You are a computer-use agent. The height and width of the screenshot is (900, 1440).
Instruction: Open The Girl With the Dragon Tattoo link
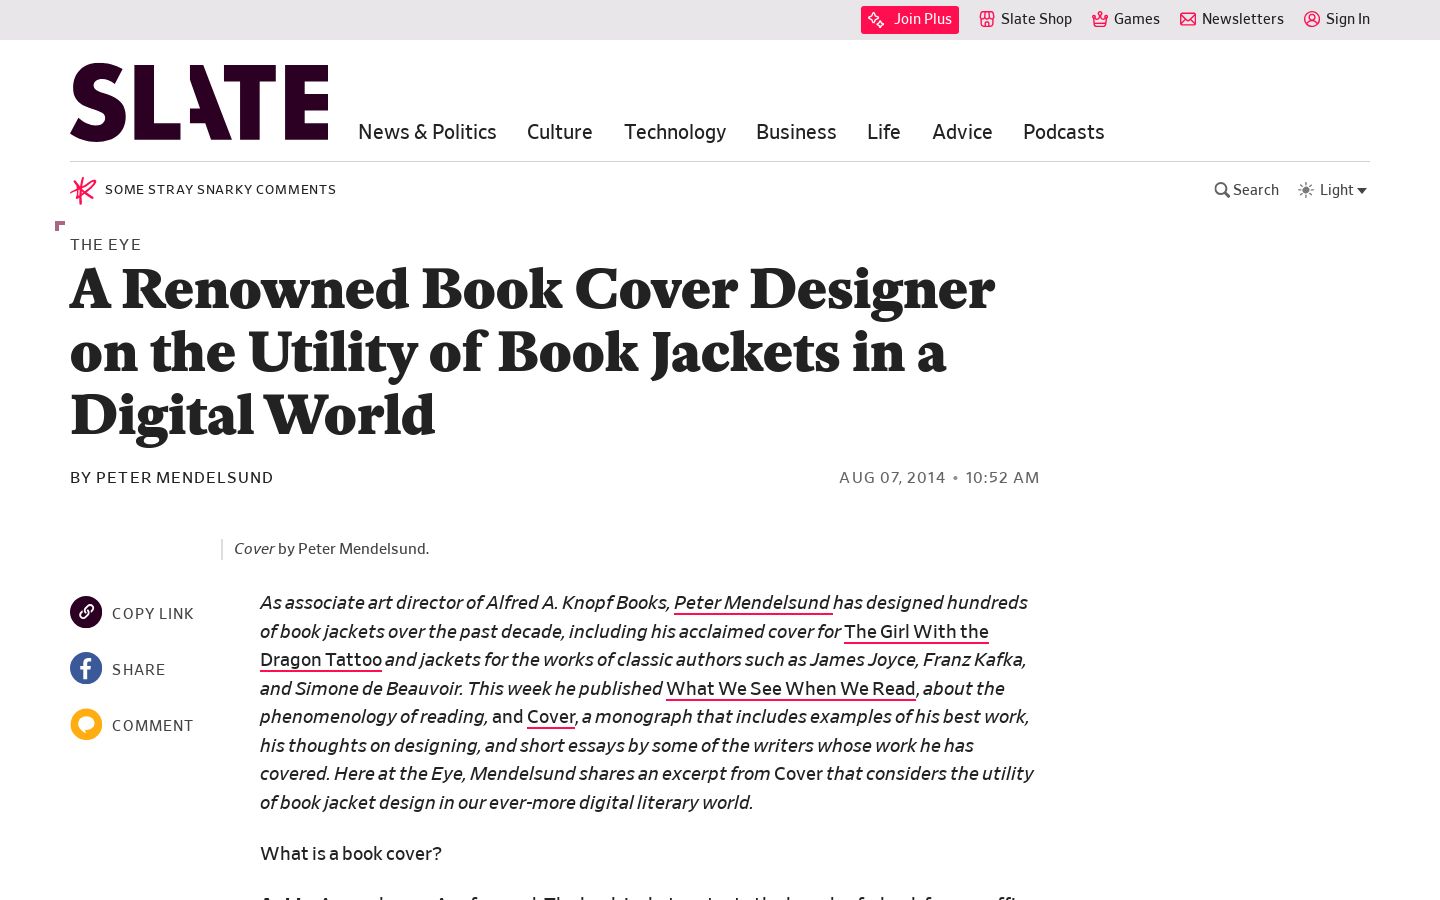point(916,632)
